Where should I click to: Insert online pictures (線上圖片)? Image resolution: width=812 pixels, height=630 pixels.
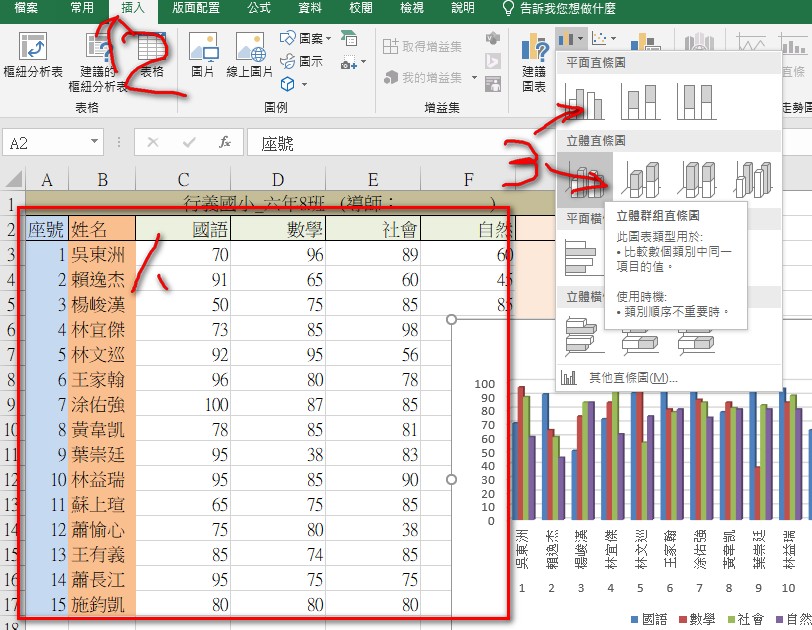250,55
